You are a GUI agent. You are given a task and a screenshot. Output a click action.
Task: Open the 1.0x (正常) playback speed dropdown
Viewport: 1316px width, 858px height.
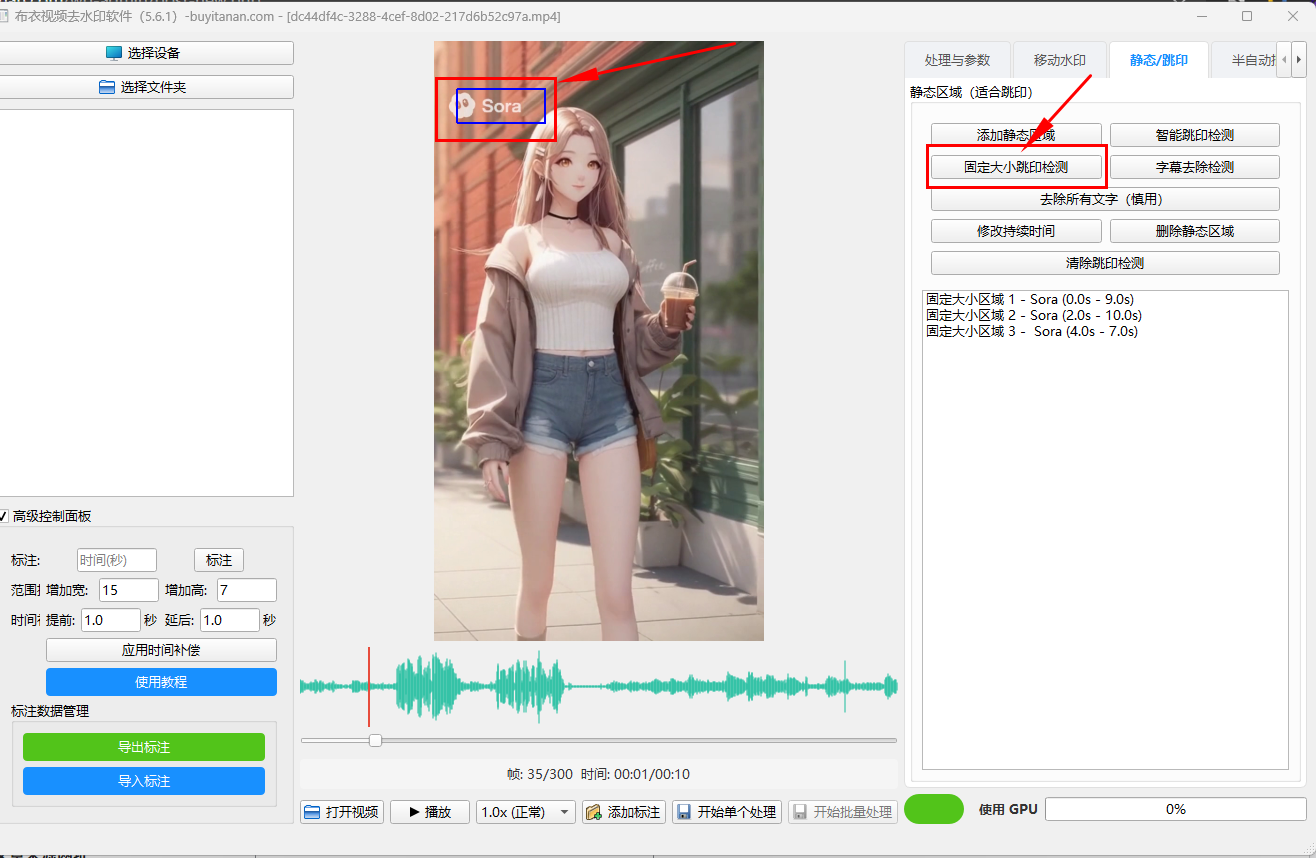[526, 812]
